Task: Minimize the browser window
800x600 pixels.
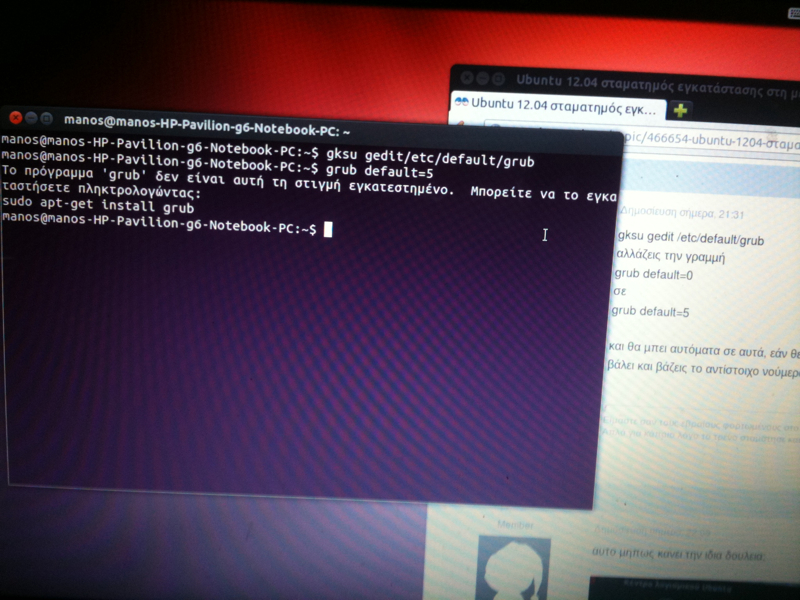Action: [483, 79]
